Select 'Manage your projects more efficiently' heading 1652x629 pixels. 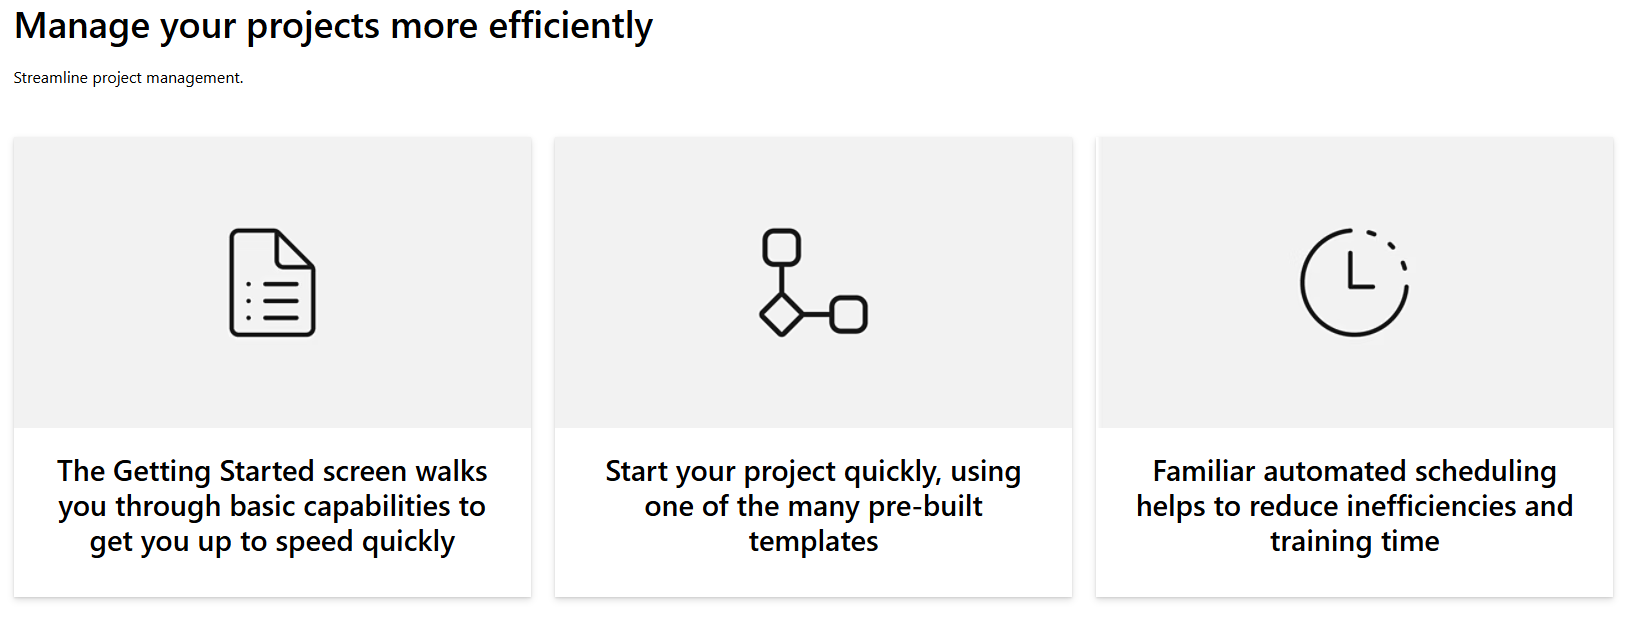pos(333,26)
